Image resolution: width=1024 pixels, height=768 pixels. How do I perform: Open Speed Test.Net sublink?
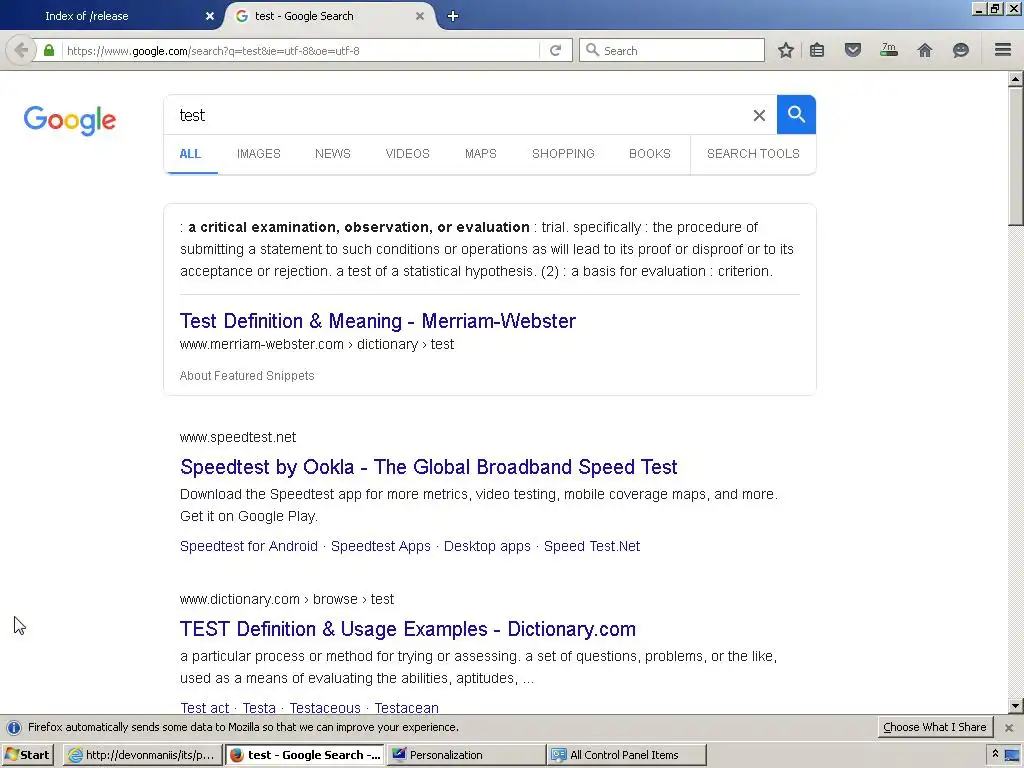592,546
